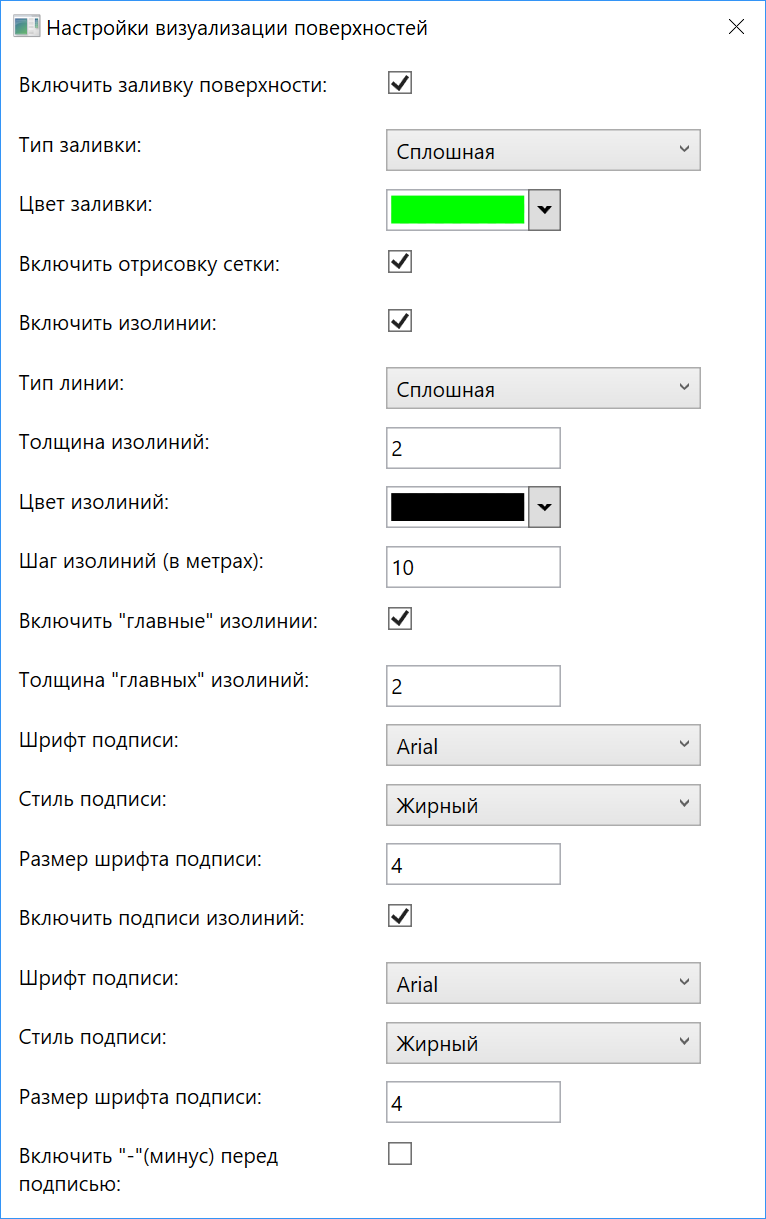Click the application icon in the title bar
This screenshot has height=1219, width=766.
tap(27, 25)
